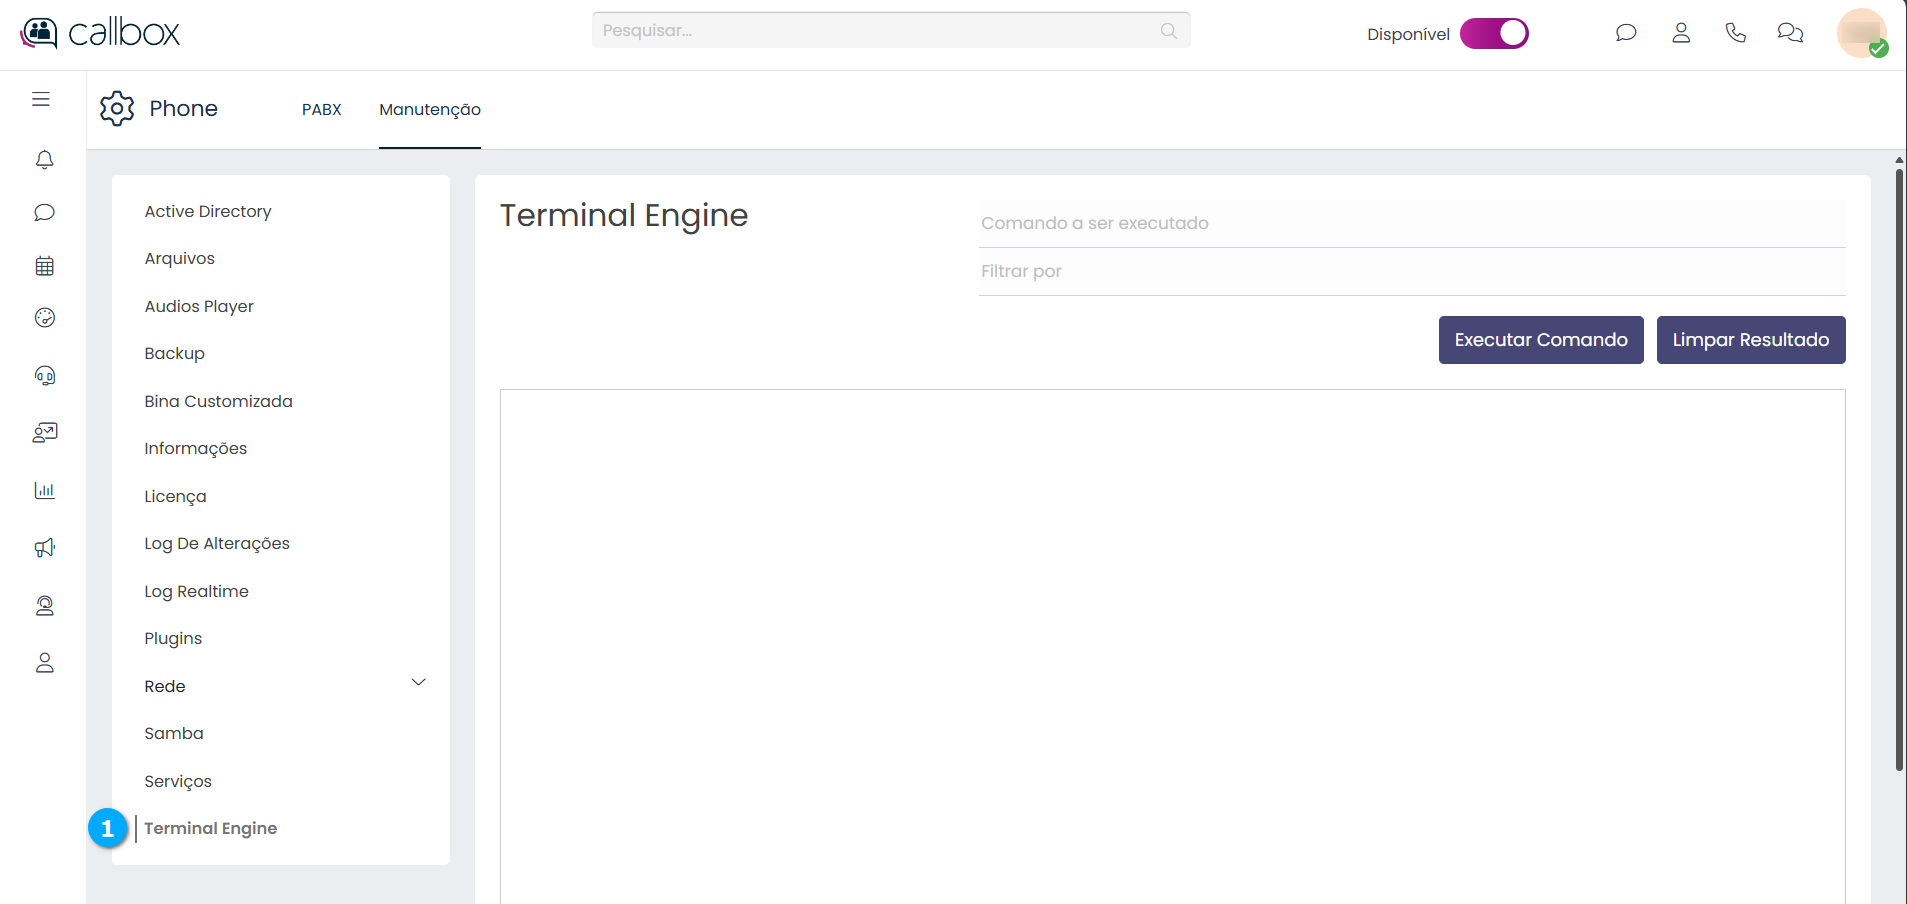Open notifications bell in the left sidebar
This screenshot has height=904, width=1907.
(44, 160)
